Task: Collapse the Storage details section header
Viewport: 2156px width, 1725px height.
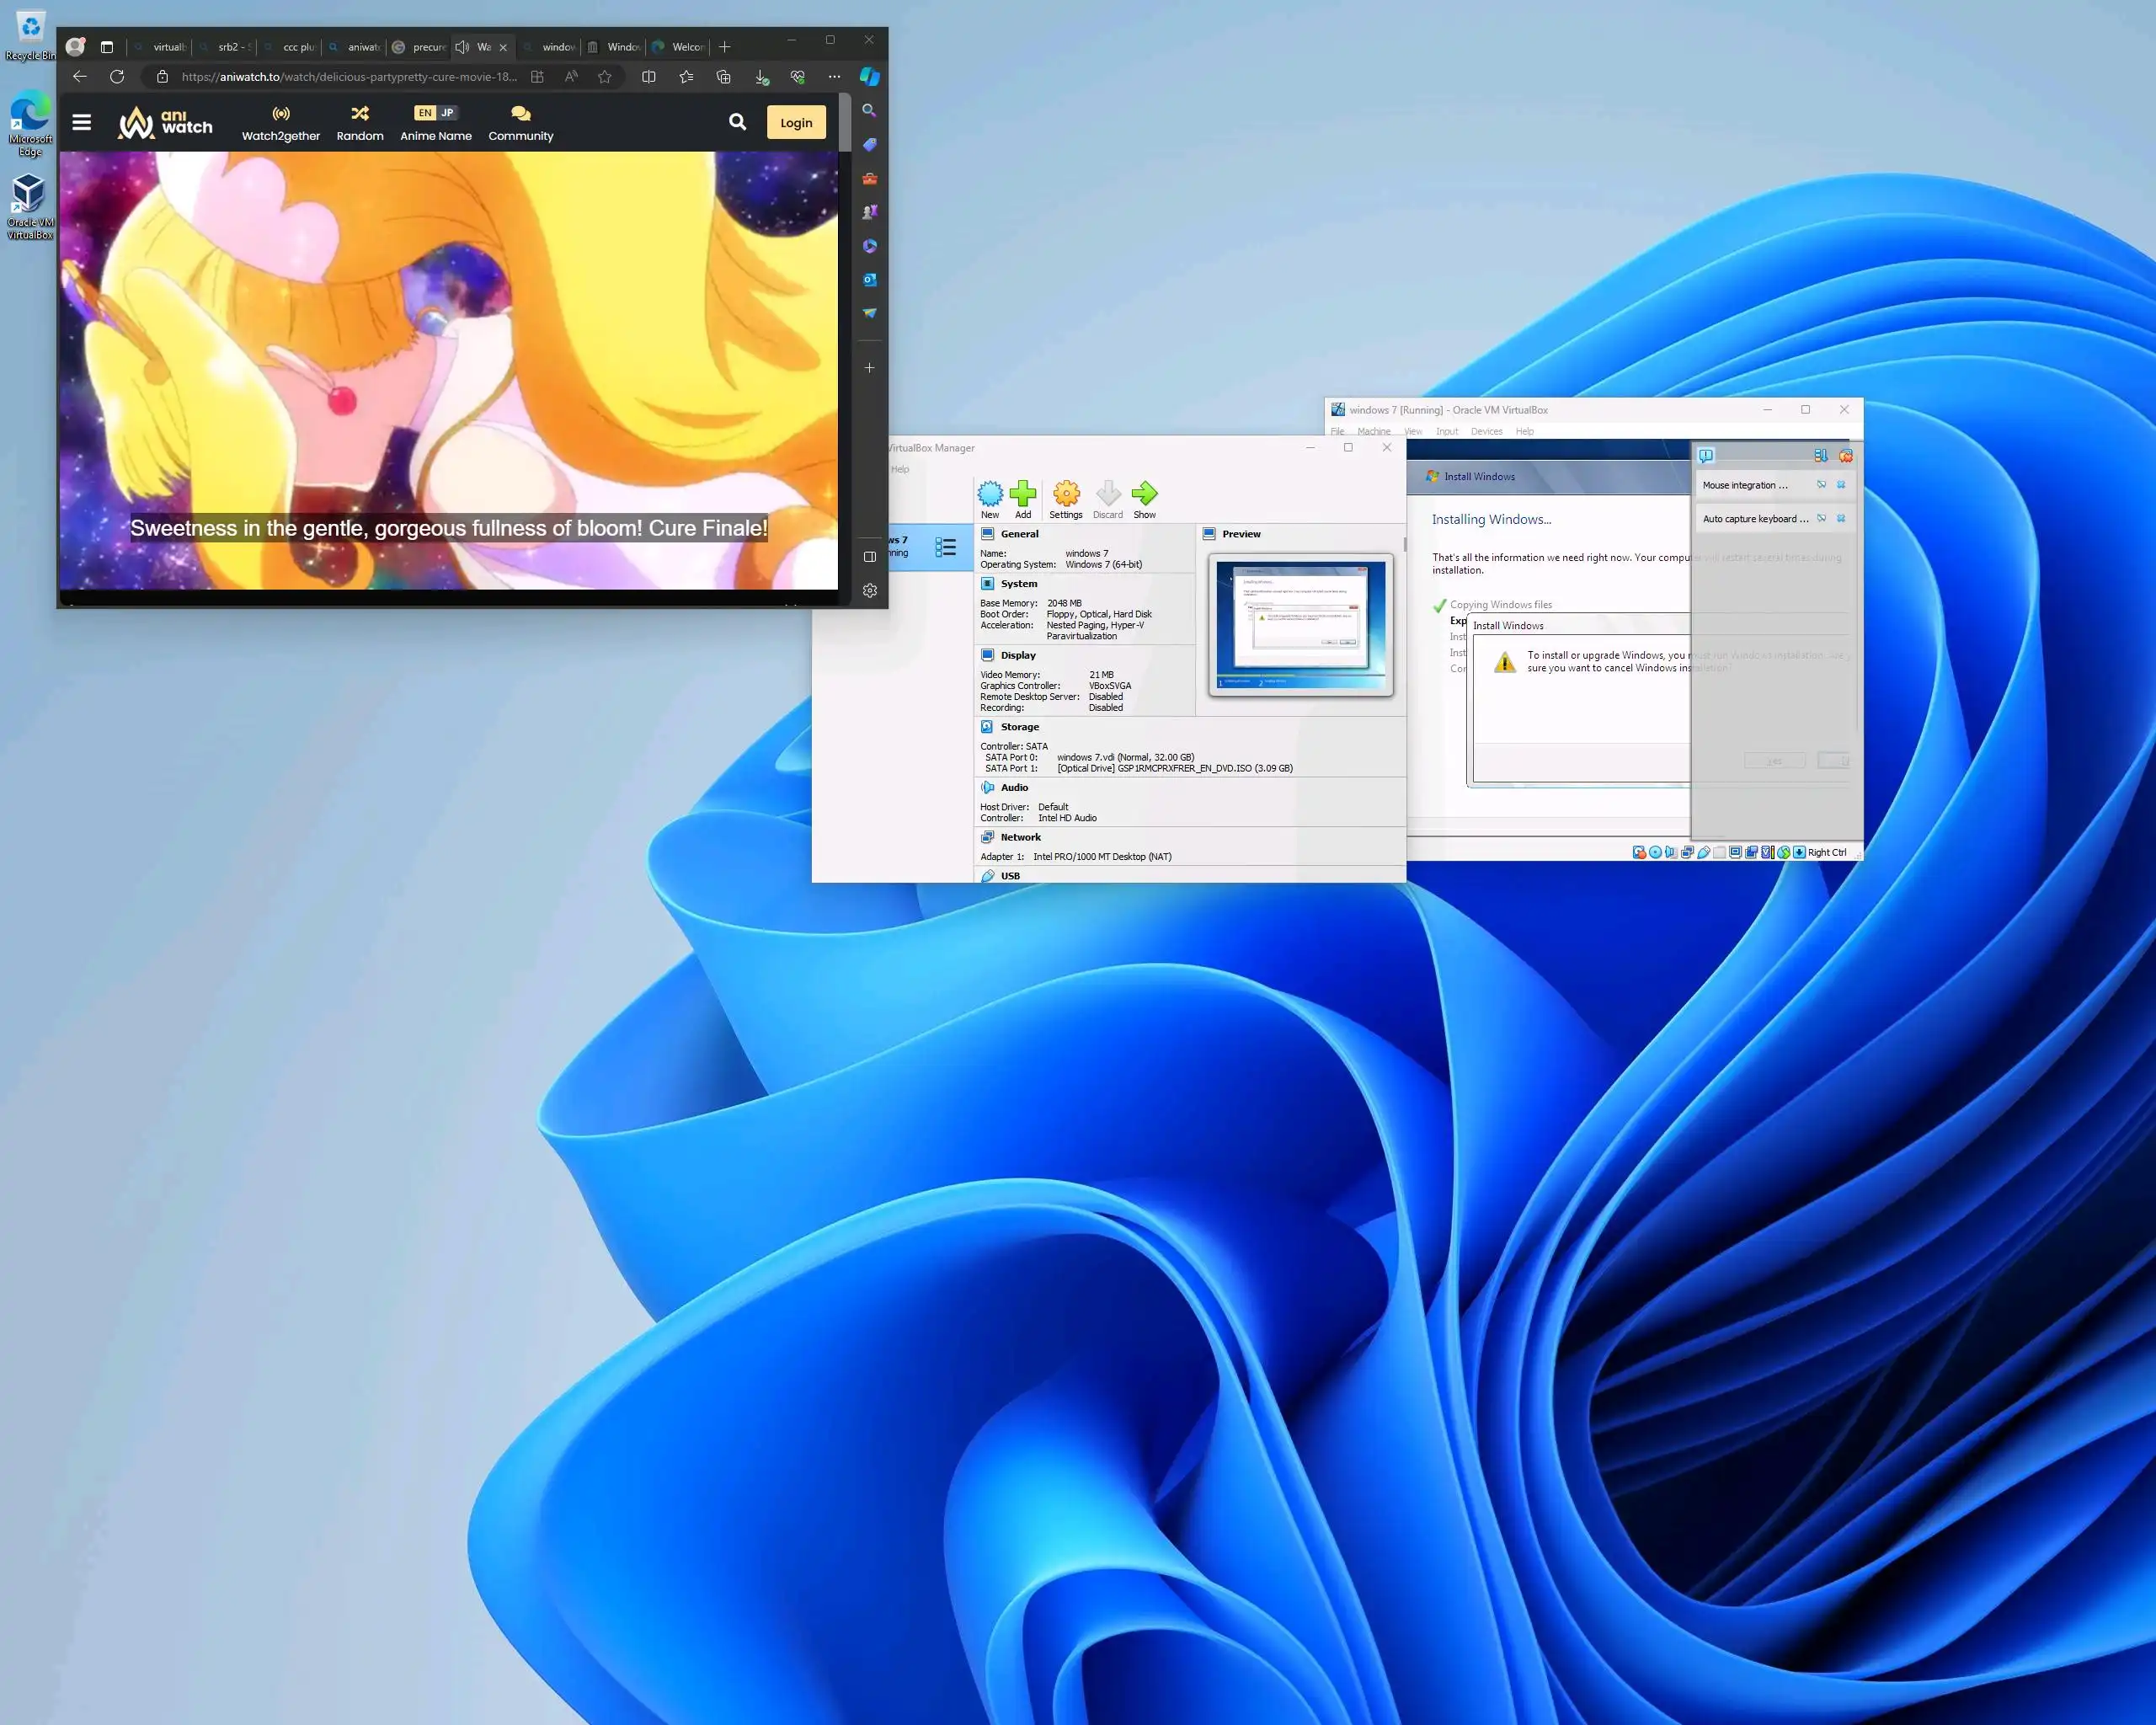Action: (1019, 727)
